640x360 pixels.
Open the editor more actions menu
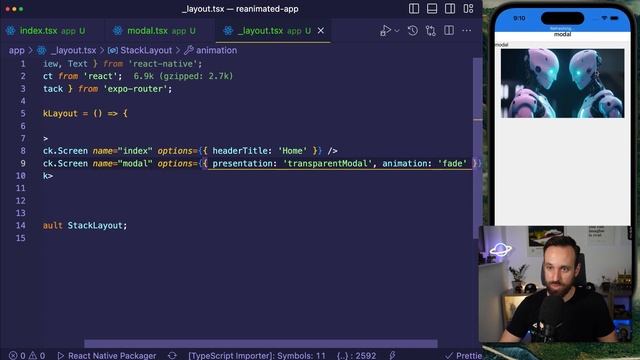(467, 30)
